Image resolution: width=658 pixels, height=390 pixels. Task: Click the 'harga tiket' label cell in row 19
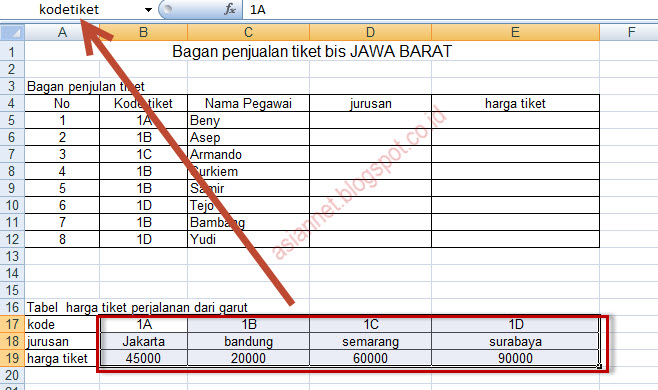pos(61,358)
